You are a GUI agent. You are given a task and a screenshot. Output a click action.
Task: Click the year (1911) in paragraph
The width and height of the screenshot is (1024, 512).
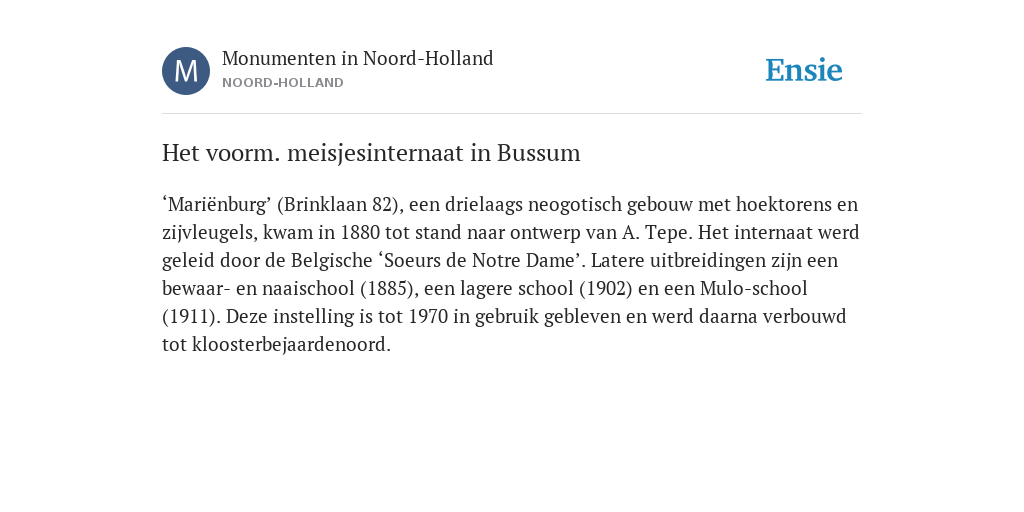click(191, 317)
